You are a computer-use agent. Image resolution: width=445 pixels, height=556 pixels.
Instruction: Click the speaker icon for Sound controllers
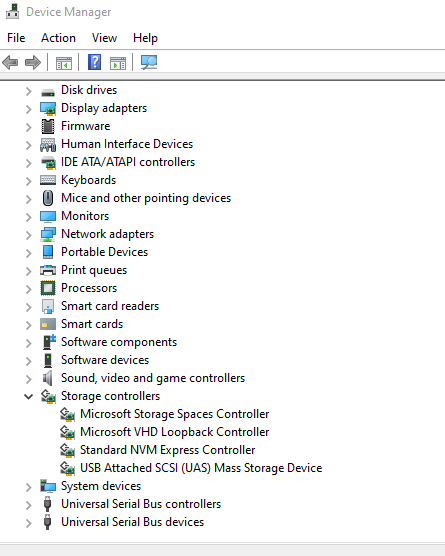[48, 378]
